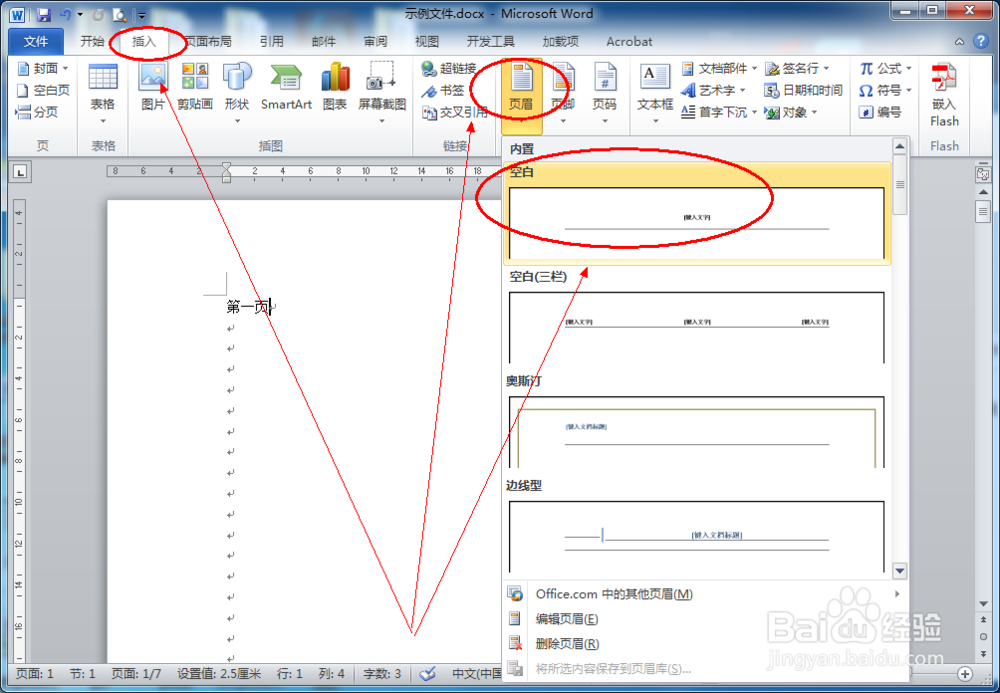Click the zoom-in plus button
Viewport: 1000px width, 693px height.
[965, 674]
